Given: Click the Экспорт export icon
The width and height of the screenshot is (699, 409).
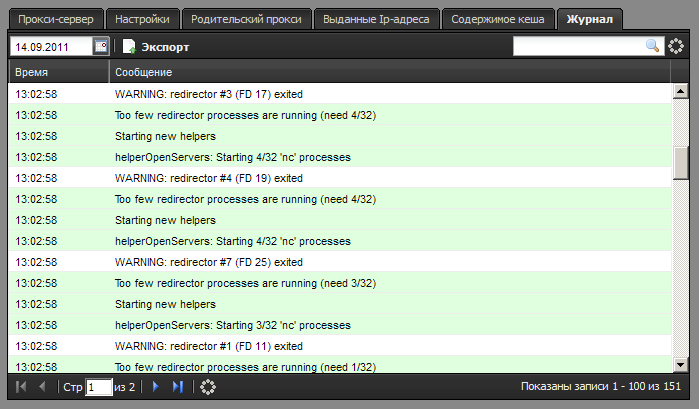Looking at the screenshot, I should click(x=129, y=47).
